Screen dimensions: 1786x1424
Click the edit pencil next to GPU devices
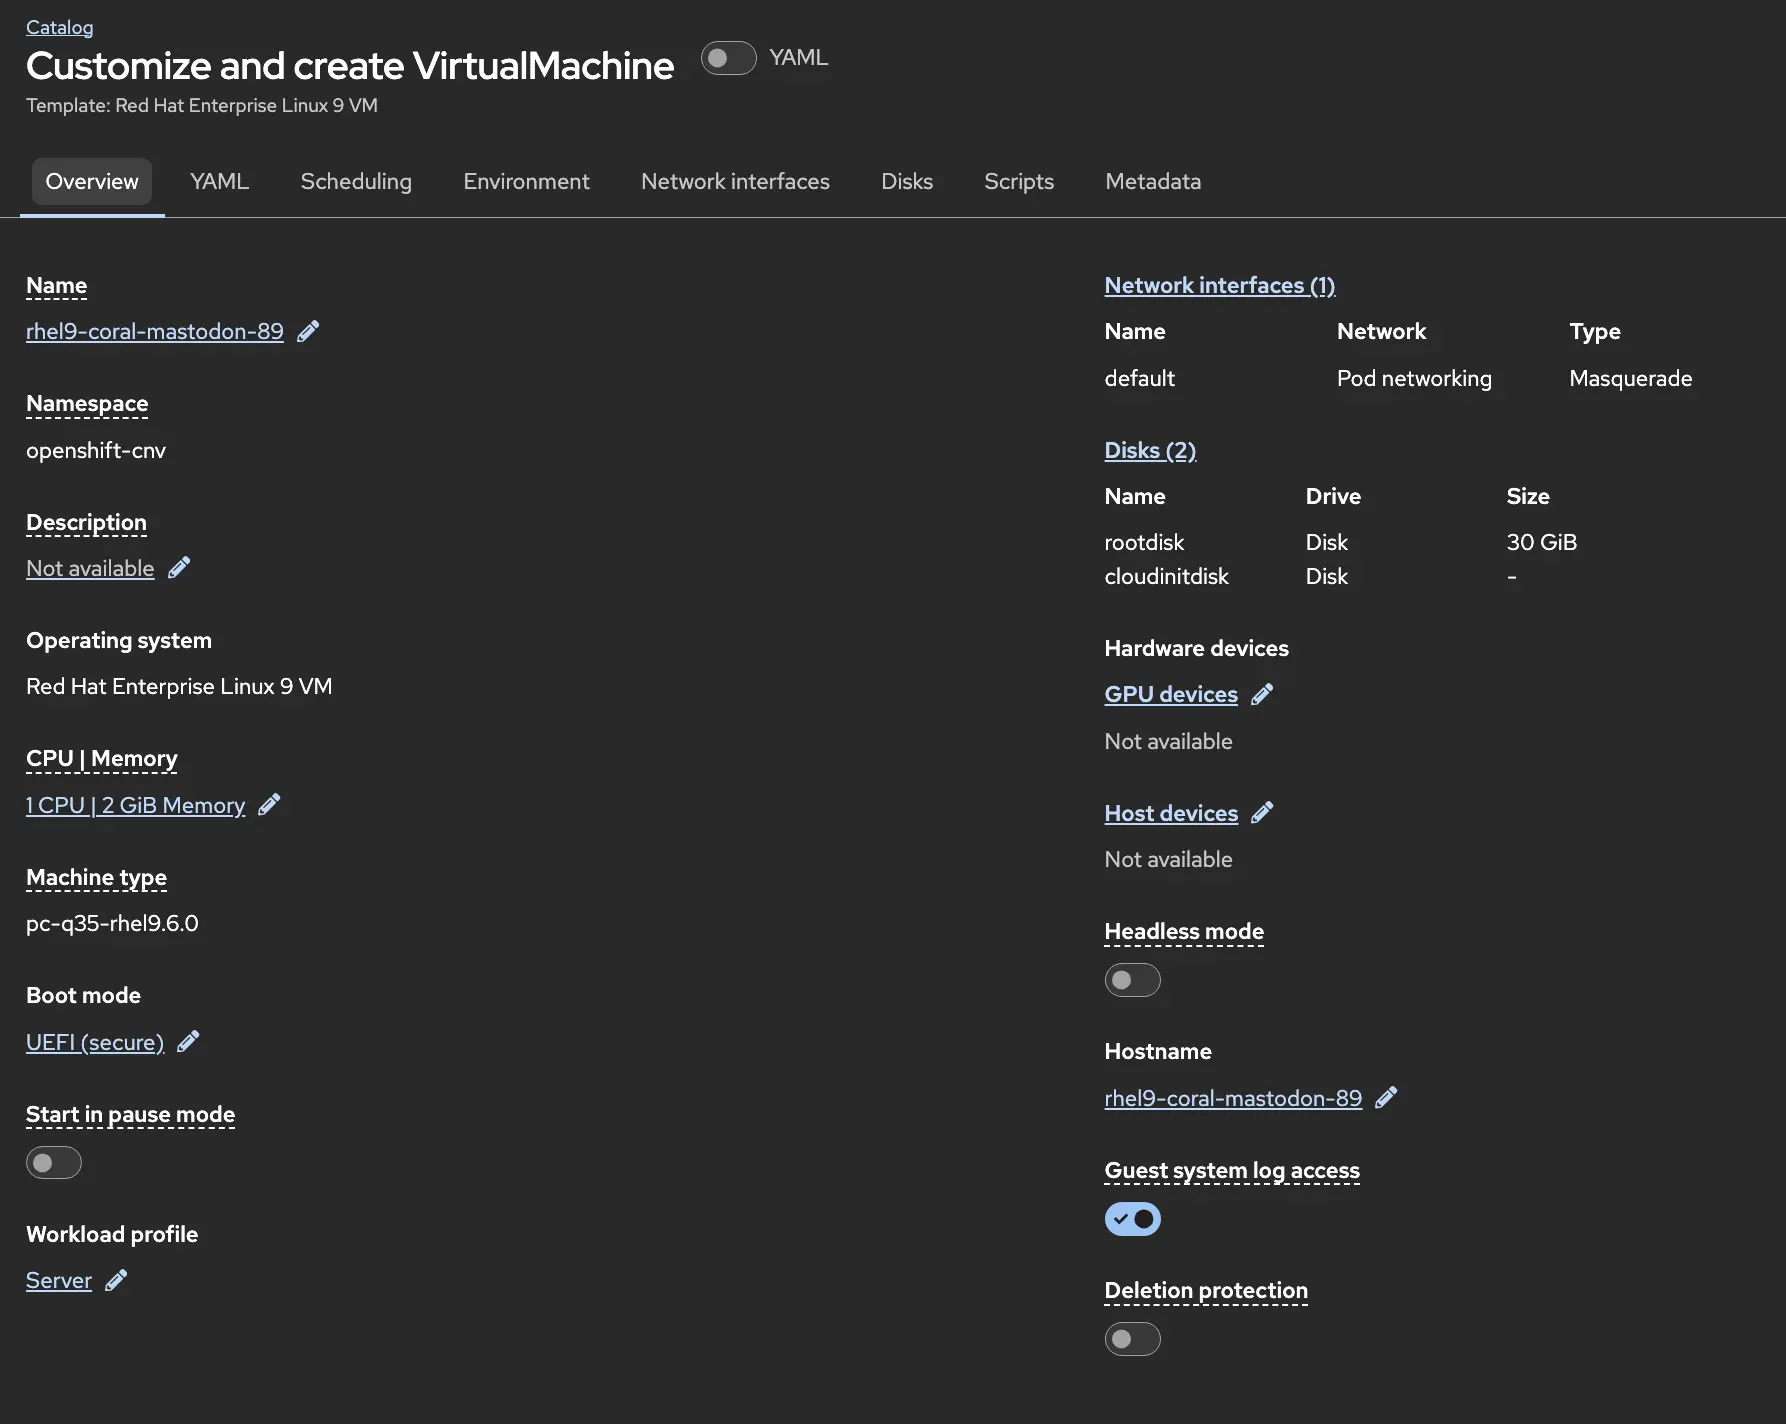(1262, 694)
